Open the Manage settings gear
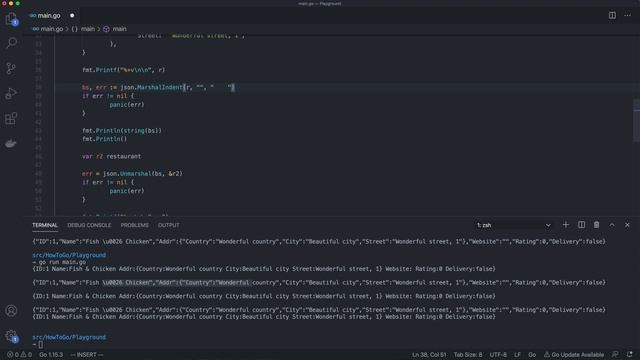 pyautogui.click(x=11, y=336)
